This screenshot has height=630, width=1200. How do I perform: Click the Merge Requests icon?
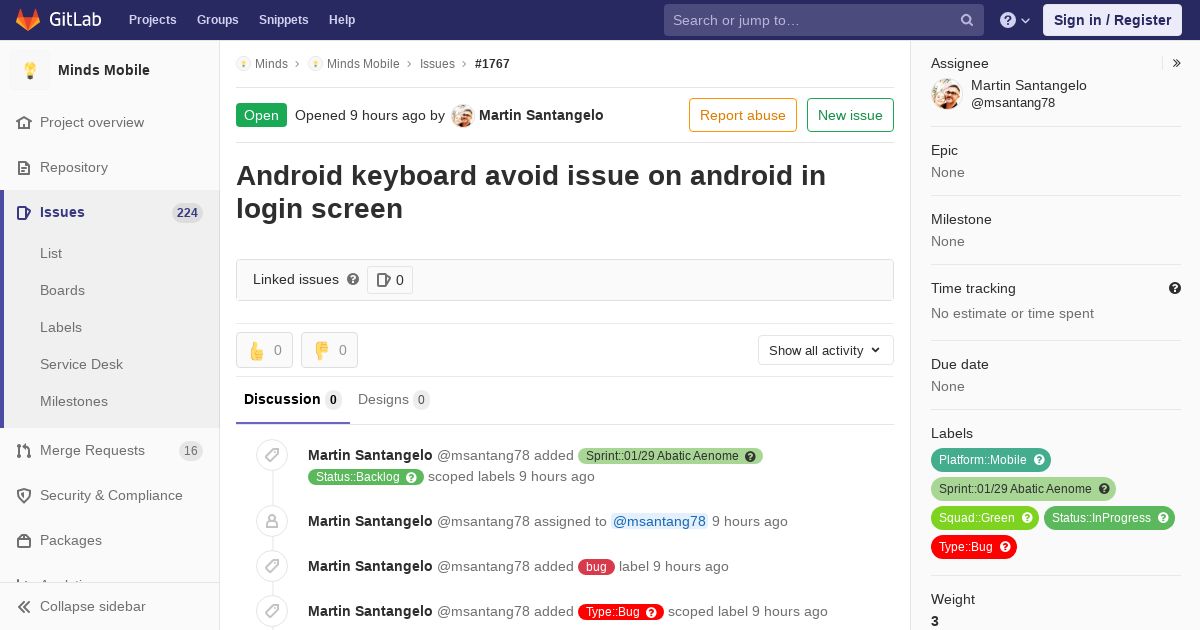tap(24, 451)
